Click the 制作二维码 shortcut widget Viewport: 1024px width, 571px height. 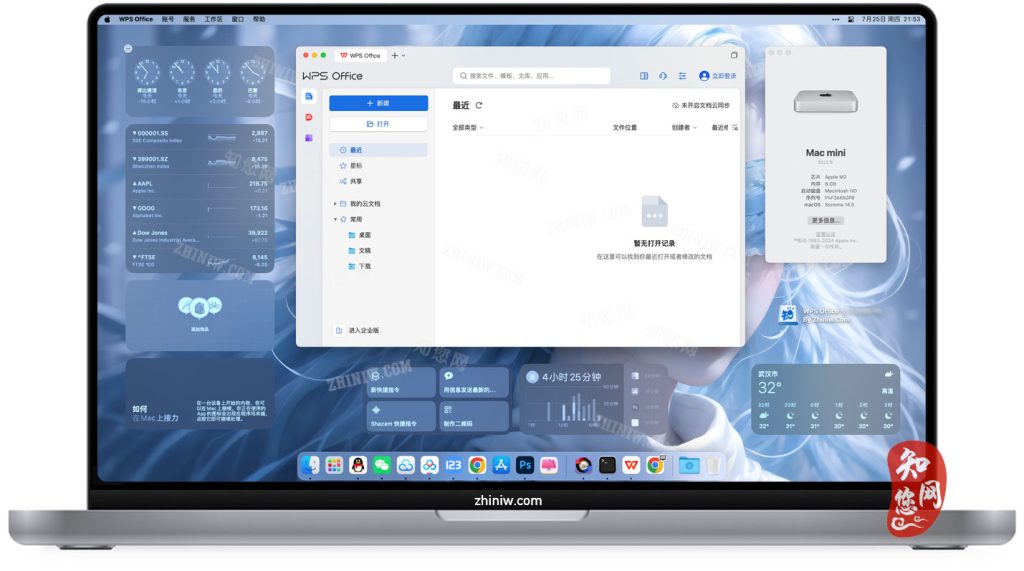click(x=473, y=417)
